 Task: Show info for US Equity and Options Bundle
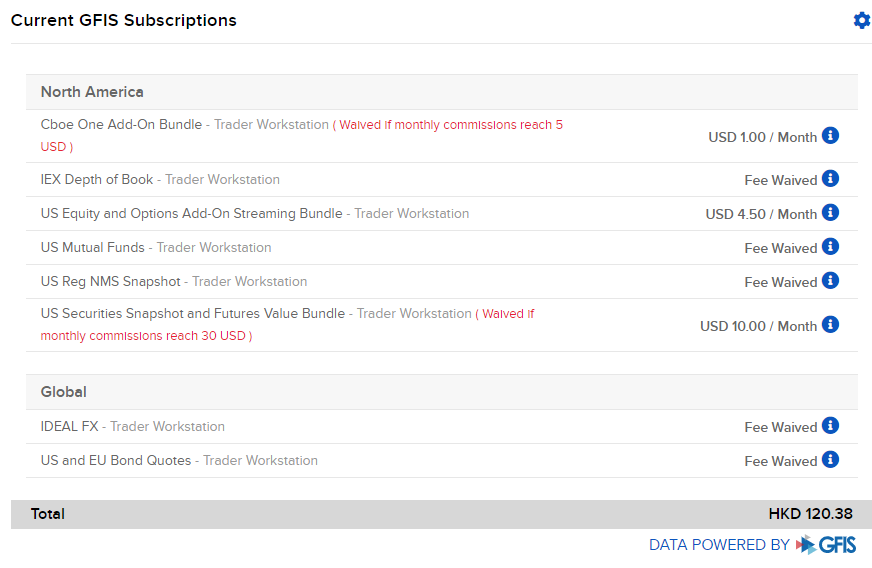[830, 213]
